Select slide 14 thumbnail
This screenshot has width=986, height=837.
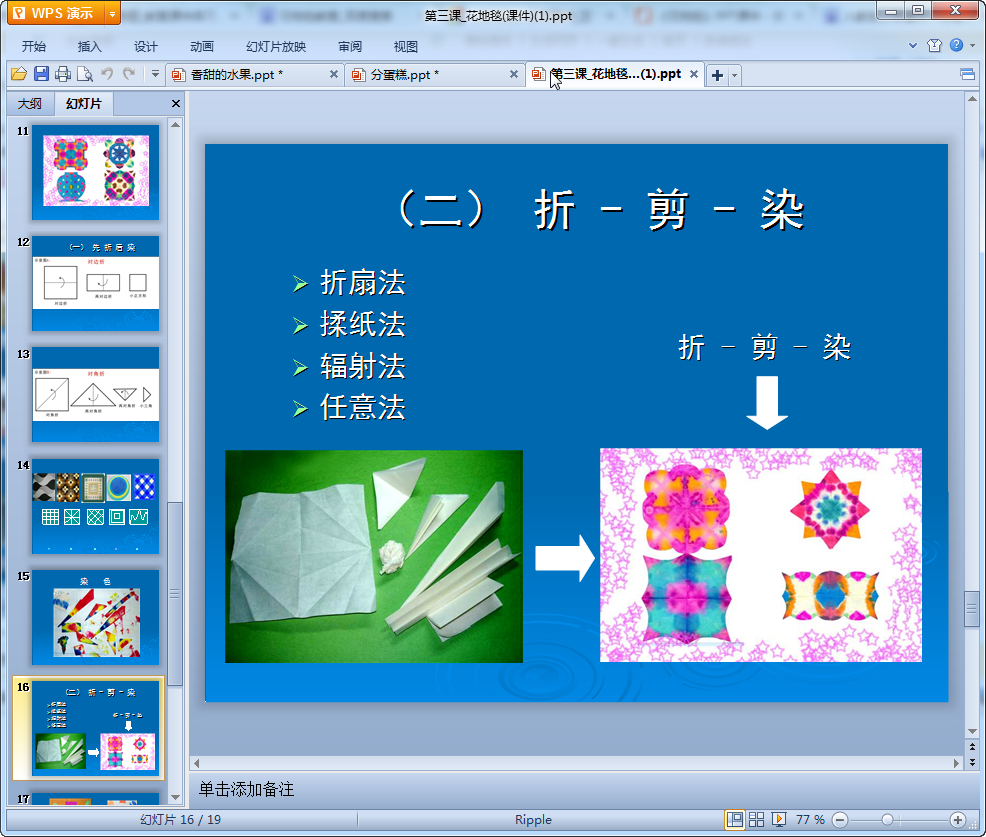96,506
